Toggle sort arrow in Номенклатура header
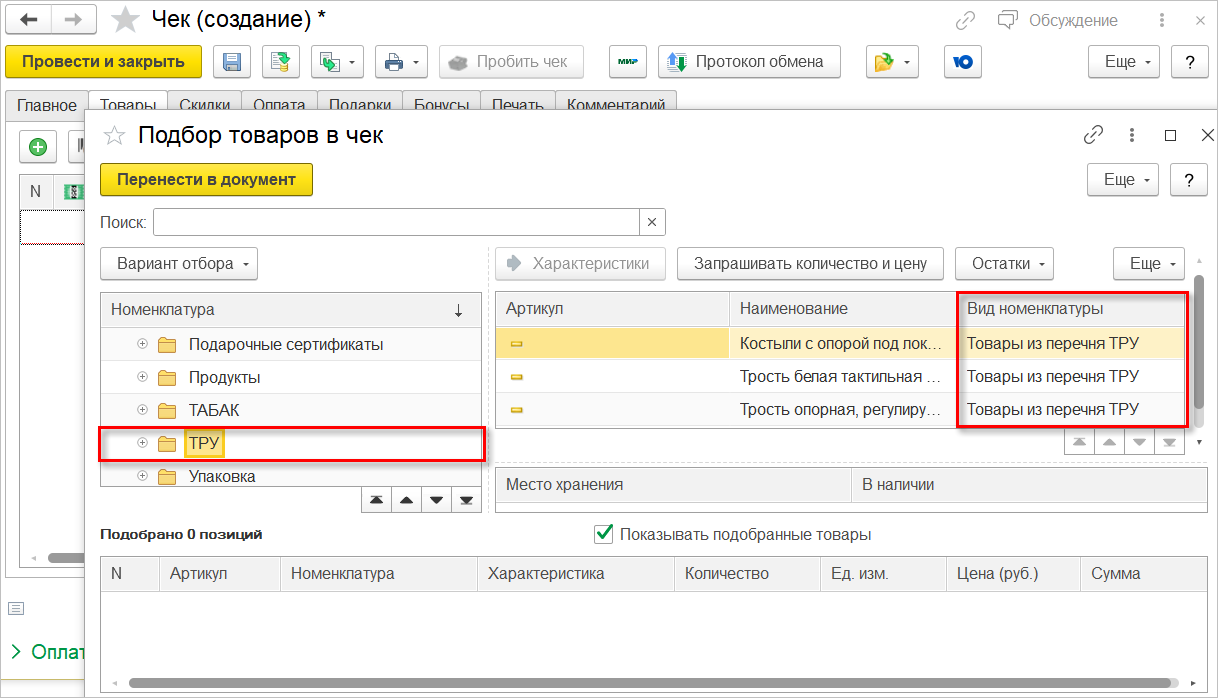This screenshot has height=698, width=1218. [x=458, y=310]
